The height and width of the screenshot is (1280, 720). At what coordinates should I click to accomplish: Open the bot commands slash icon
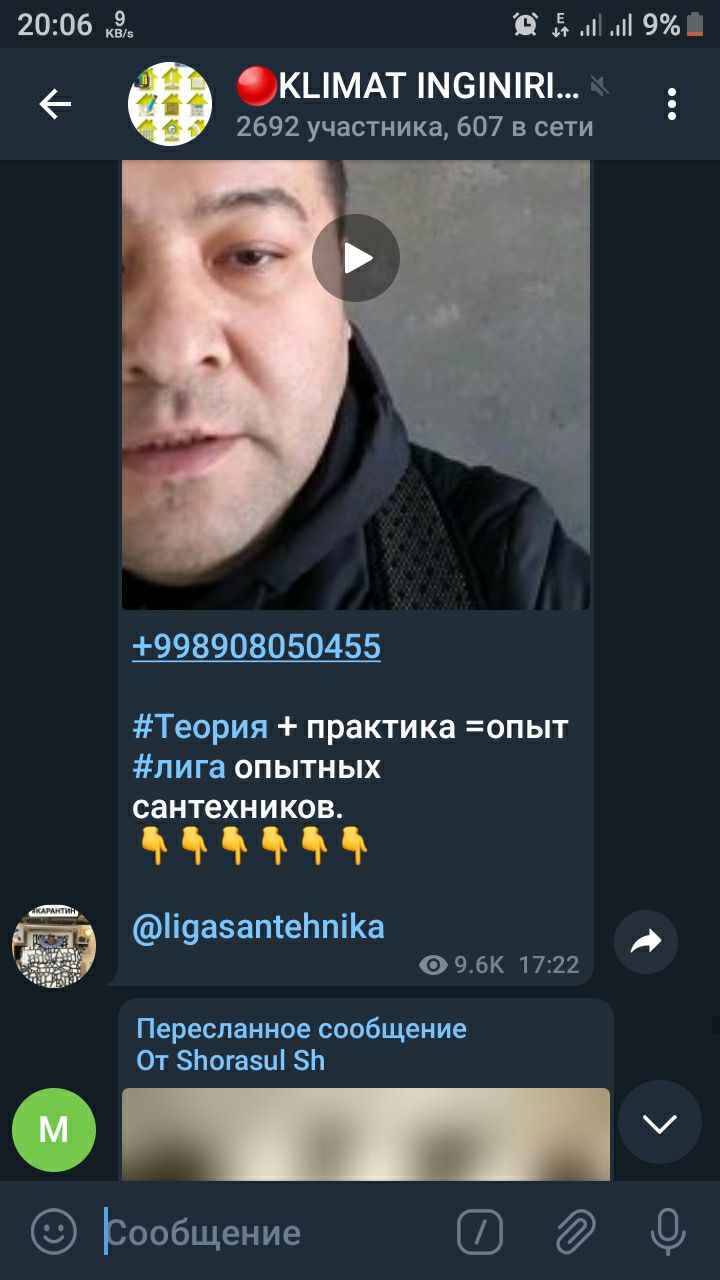tap(480, 1232)
